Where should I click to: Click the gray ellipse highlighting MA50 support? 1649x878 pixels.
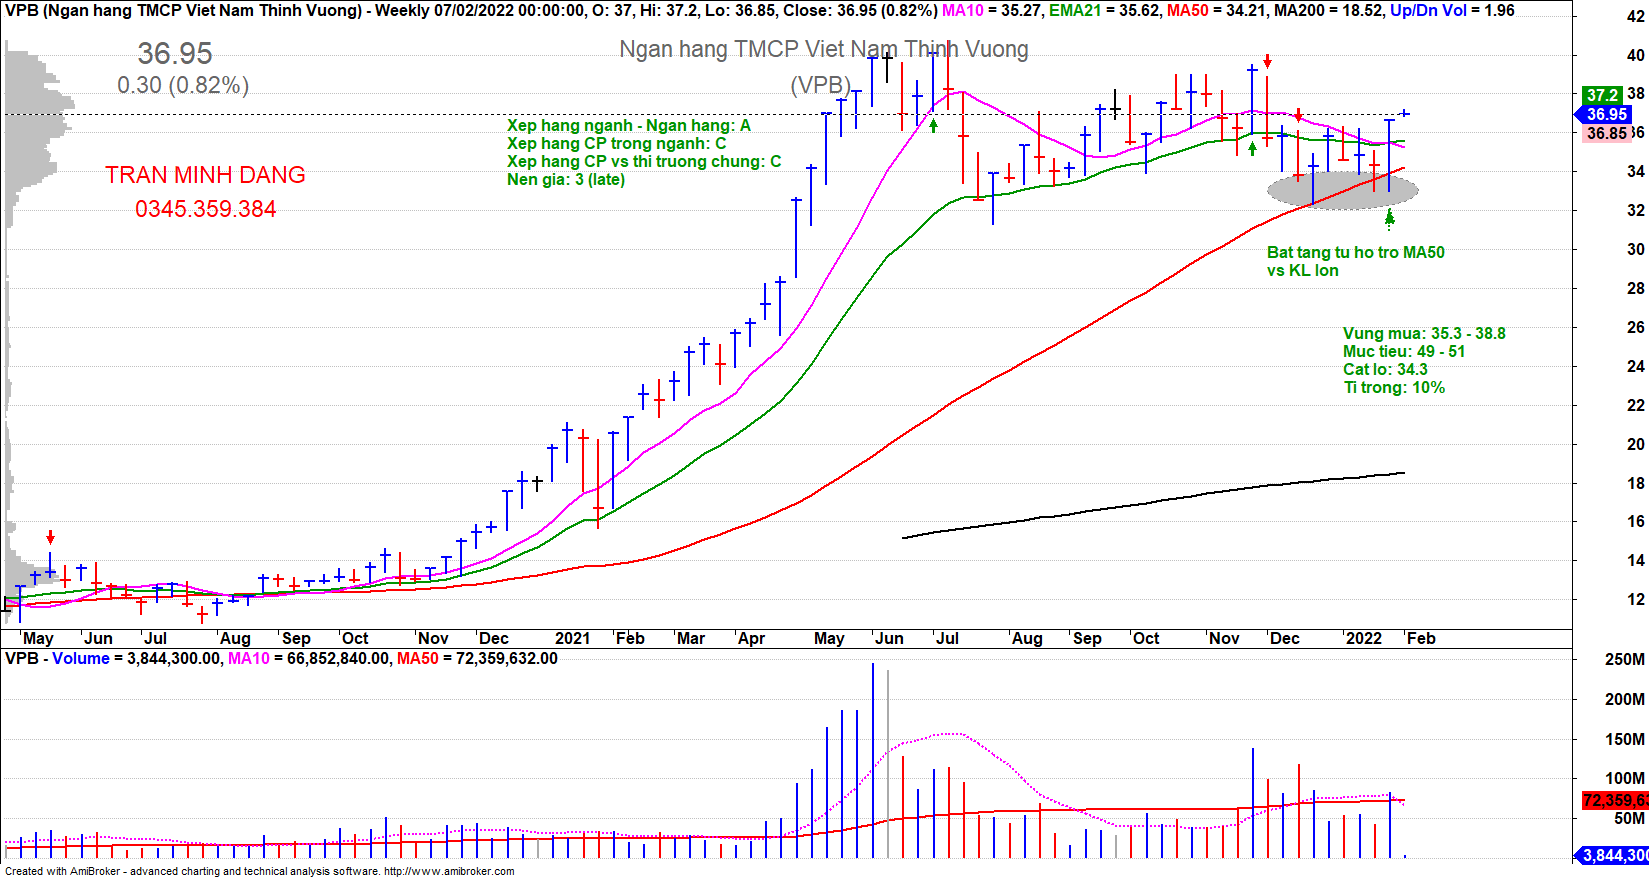1342,190
